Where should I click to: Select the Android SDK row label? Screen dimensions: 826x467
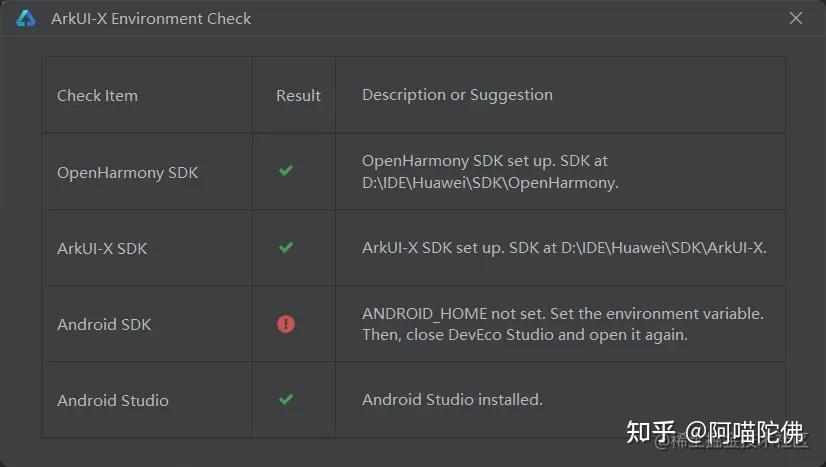coord(104,324)
